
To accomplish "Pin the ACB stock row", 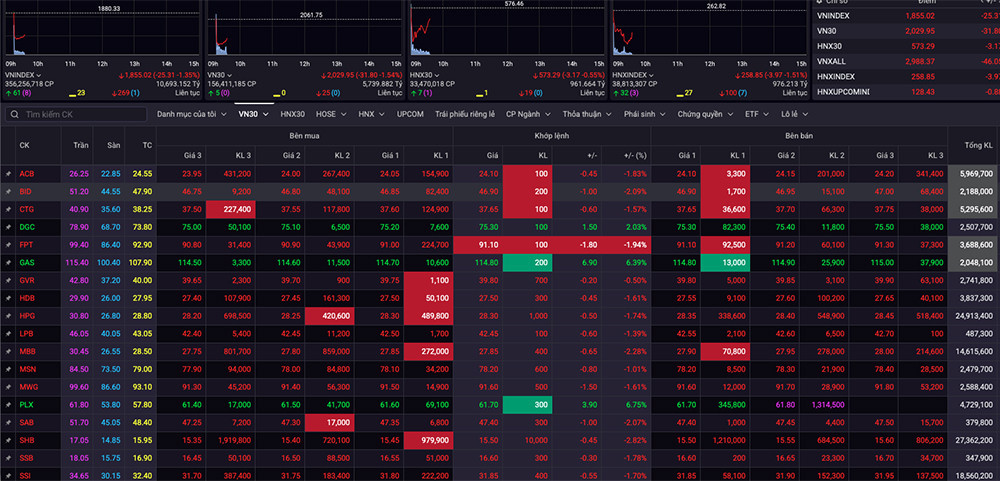I will point(8,173).
